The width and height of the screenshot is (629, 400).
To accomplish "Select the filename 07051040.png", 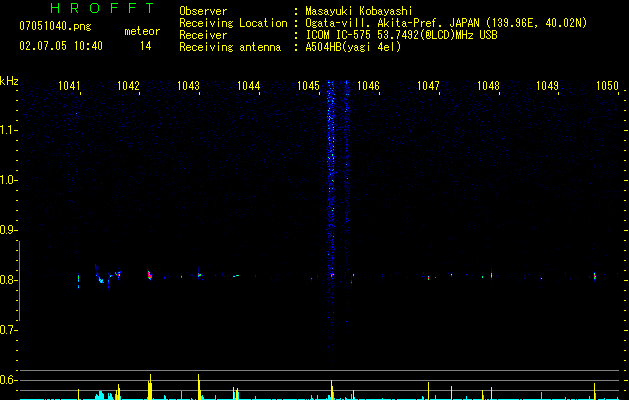I will pyautogui.click(x=55, y=26).
